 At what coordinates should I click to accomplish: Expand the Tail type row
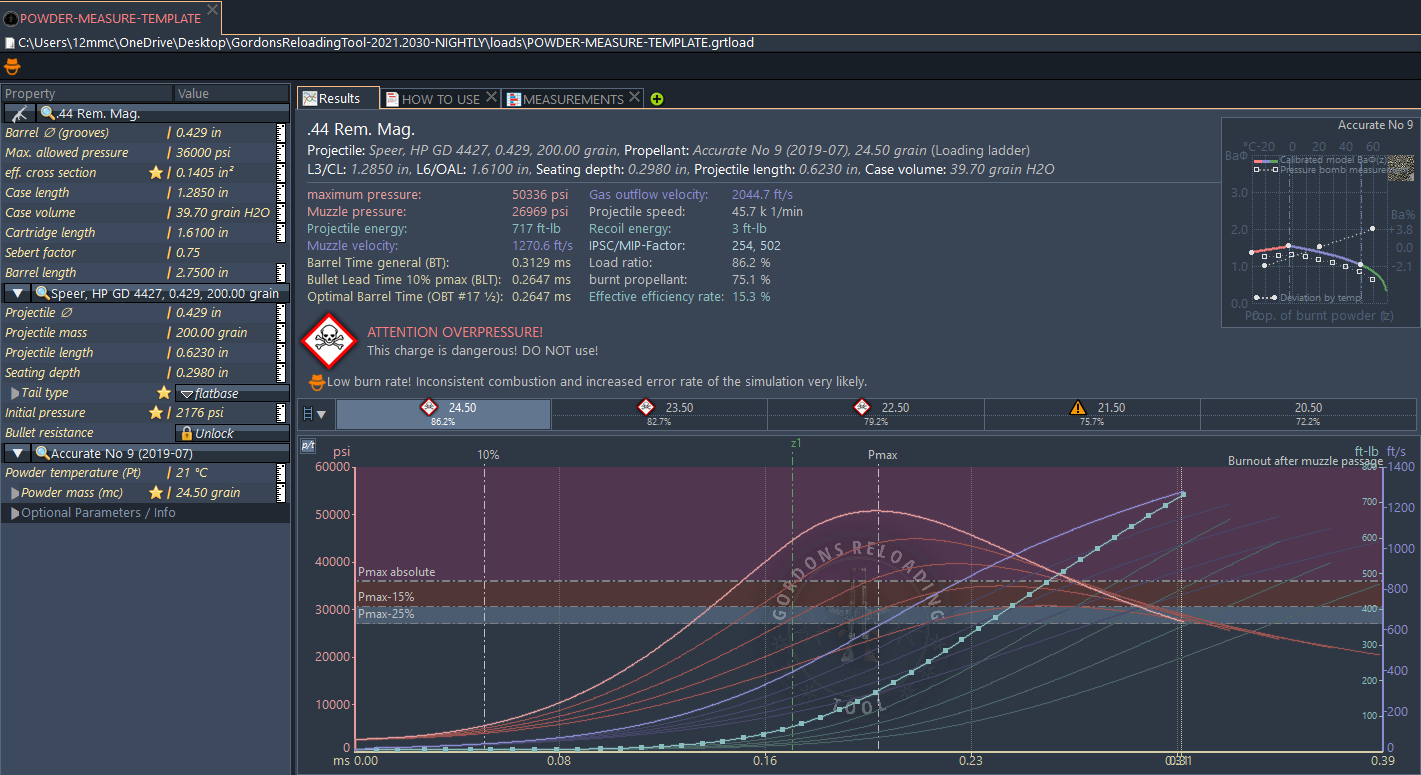(15, 393)
